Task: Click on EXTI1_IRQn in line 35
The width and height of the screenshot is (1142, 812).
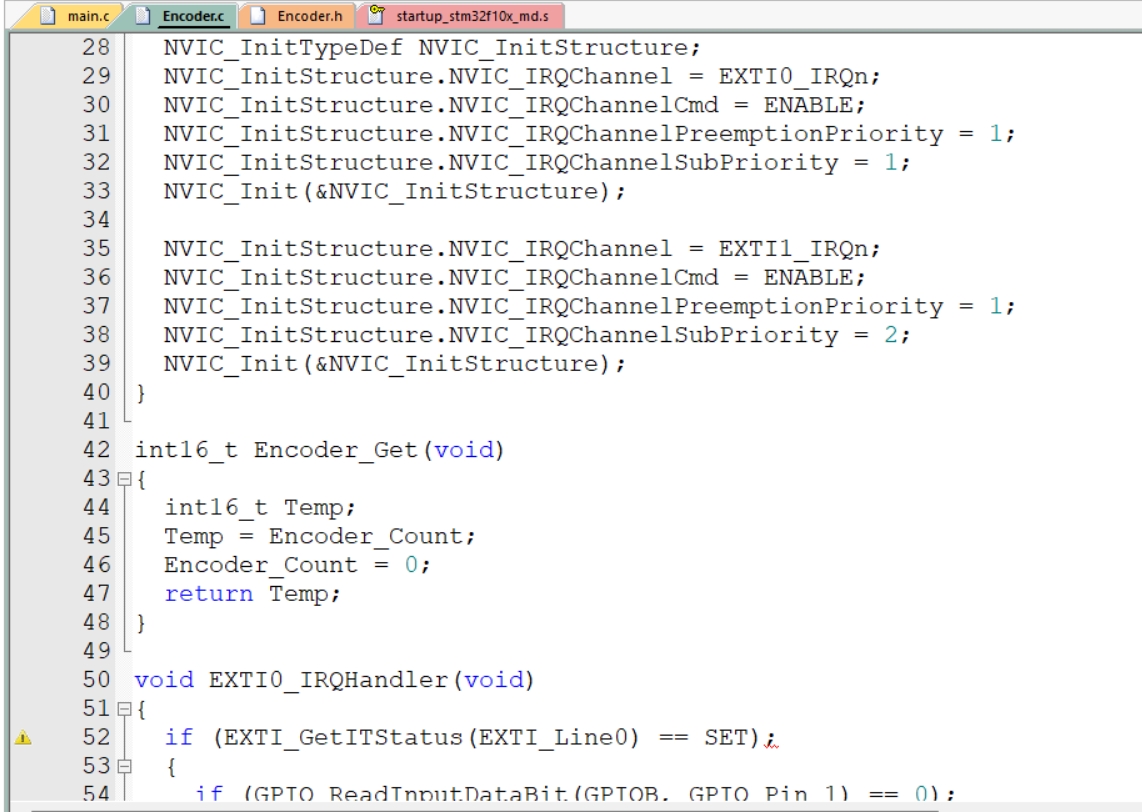Action: pyautogui.click(x=793, y=248)
